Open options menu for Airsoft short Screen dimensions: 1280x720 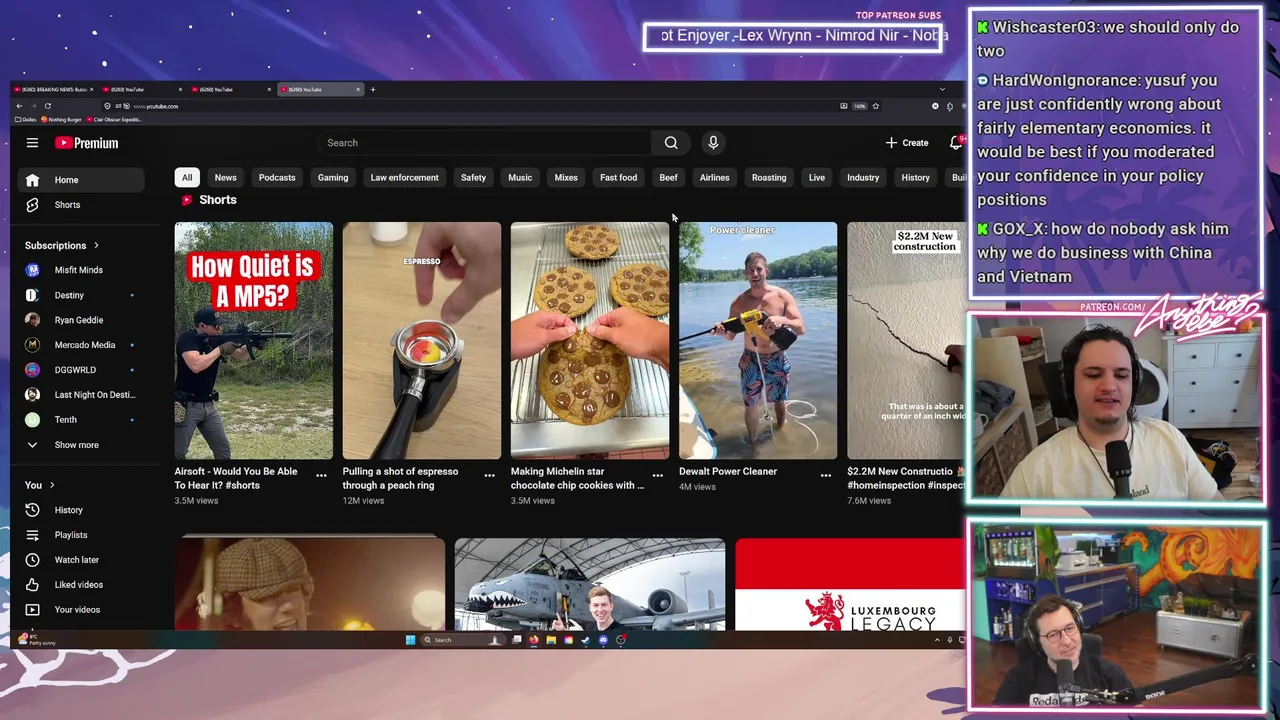(x=321, y=475)
